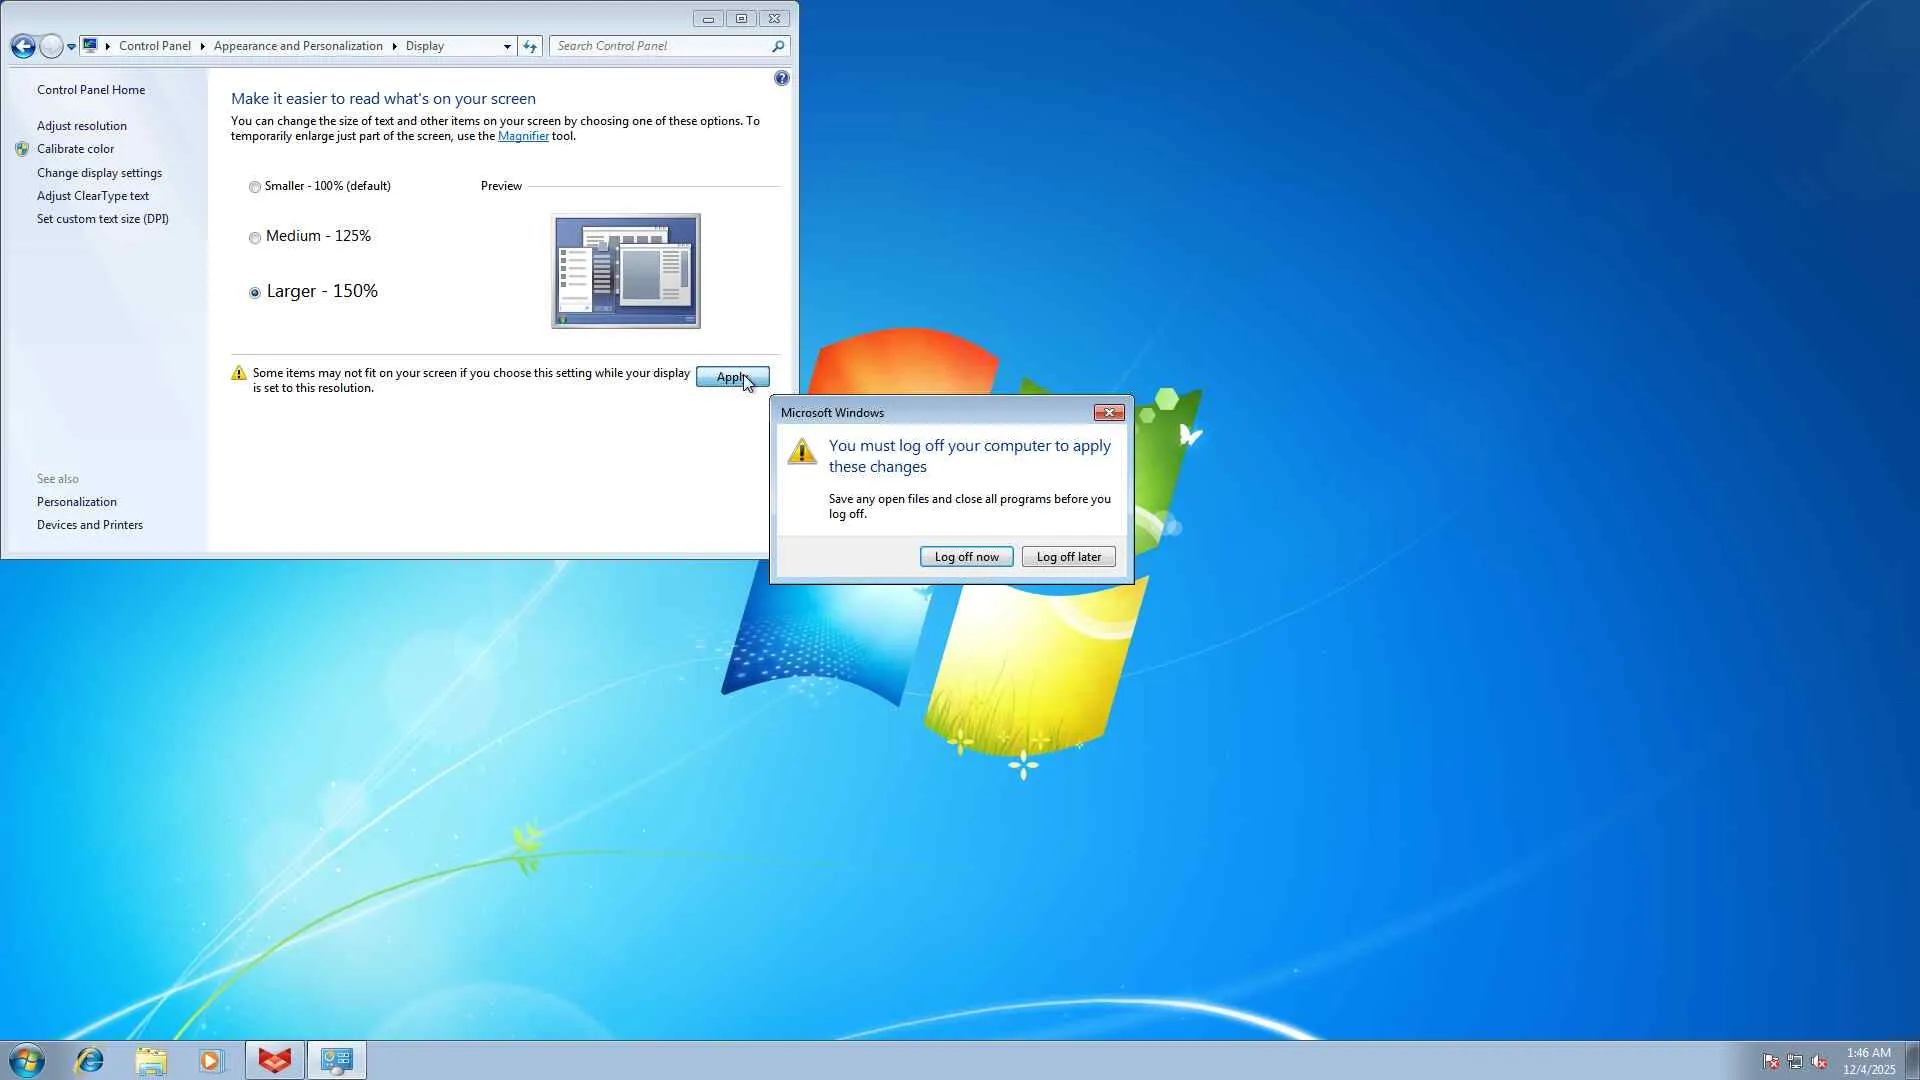1920x1080 pixels.
Task: Select Smaller - 100% (default) option
Action: [x=255, y=187]
